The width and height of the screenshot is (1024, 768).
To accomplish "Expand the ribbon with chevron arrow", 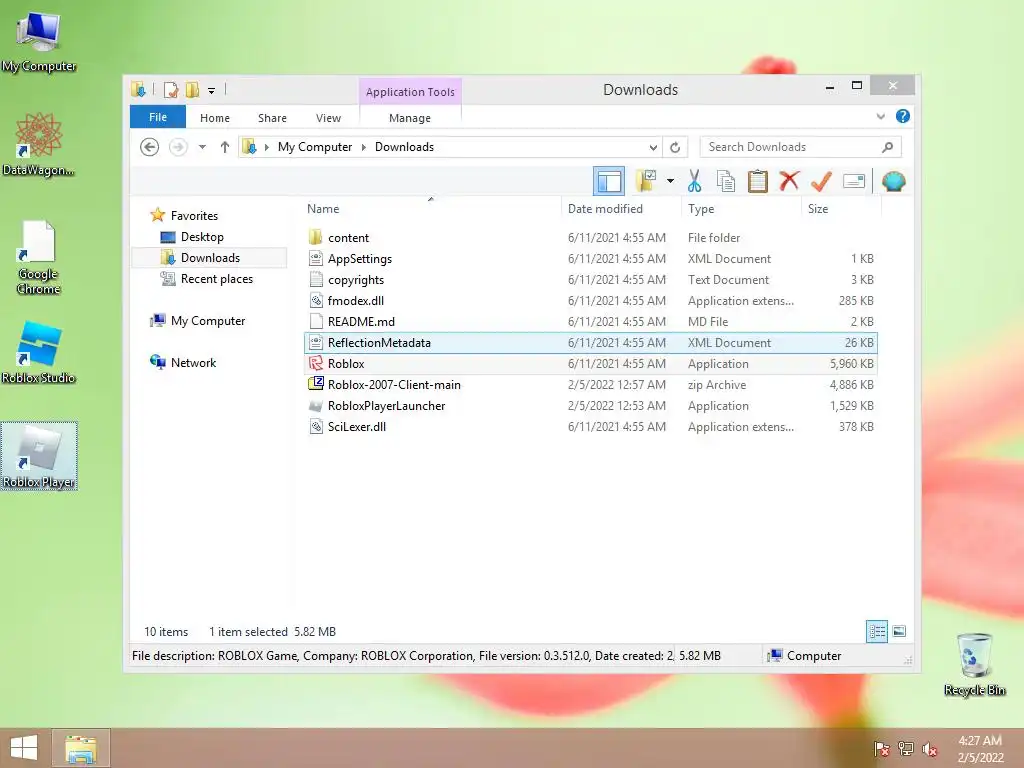I will click(x=880, y=116).
